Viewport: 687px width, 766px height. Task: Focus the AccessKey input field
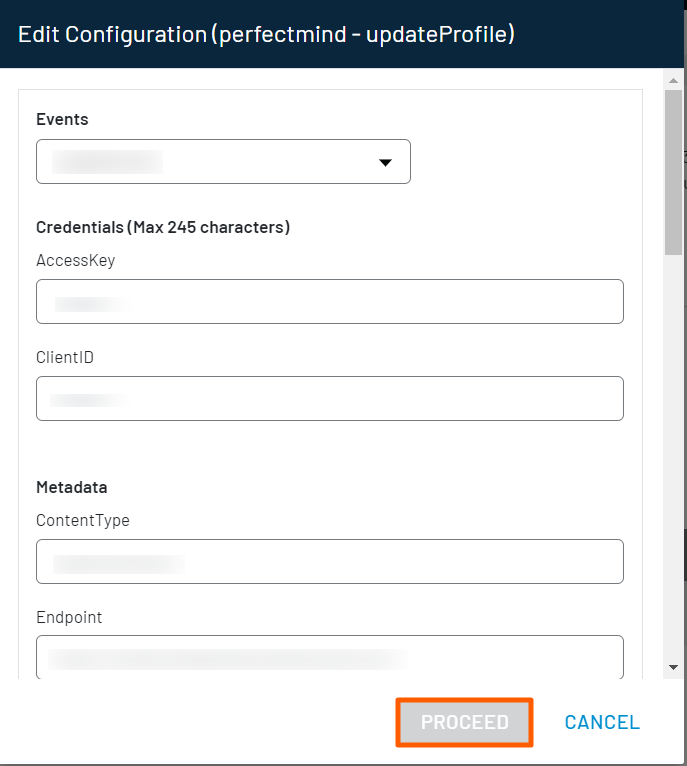pyautogui.click(x=329, y=302)
